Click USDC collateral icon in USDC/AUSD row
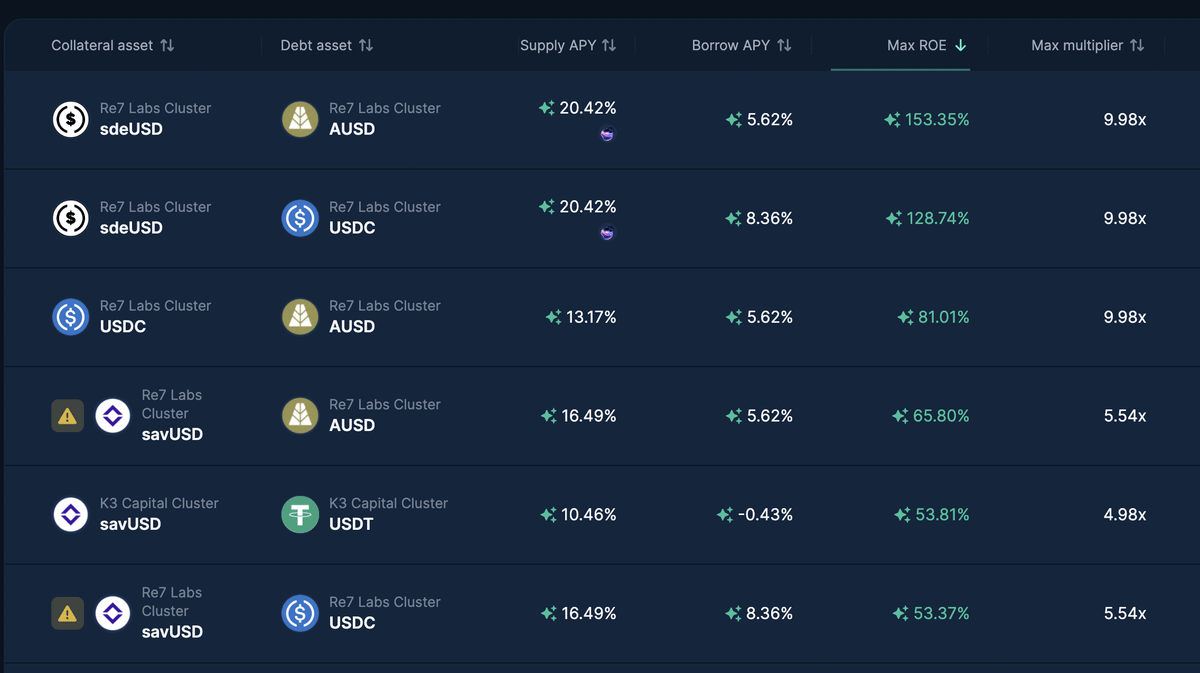The image size is (1200, 673). [71, 317]
